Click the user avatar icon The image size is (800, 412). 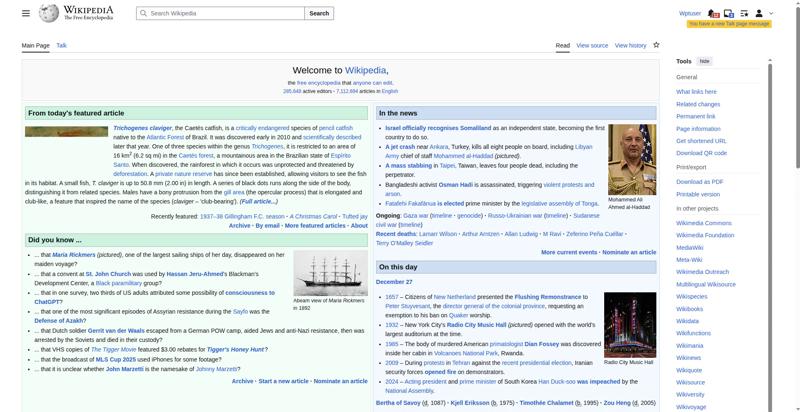click(x=760, y=13)
